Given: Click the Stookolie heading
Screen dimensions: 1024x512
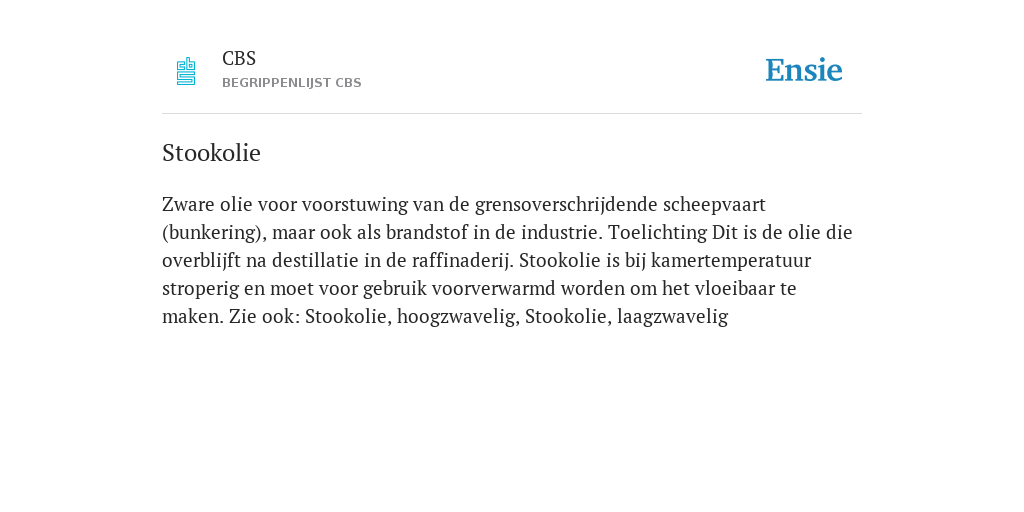Looking at the screenshot, I should [x=211, y=153].
